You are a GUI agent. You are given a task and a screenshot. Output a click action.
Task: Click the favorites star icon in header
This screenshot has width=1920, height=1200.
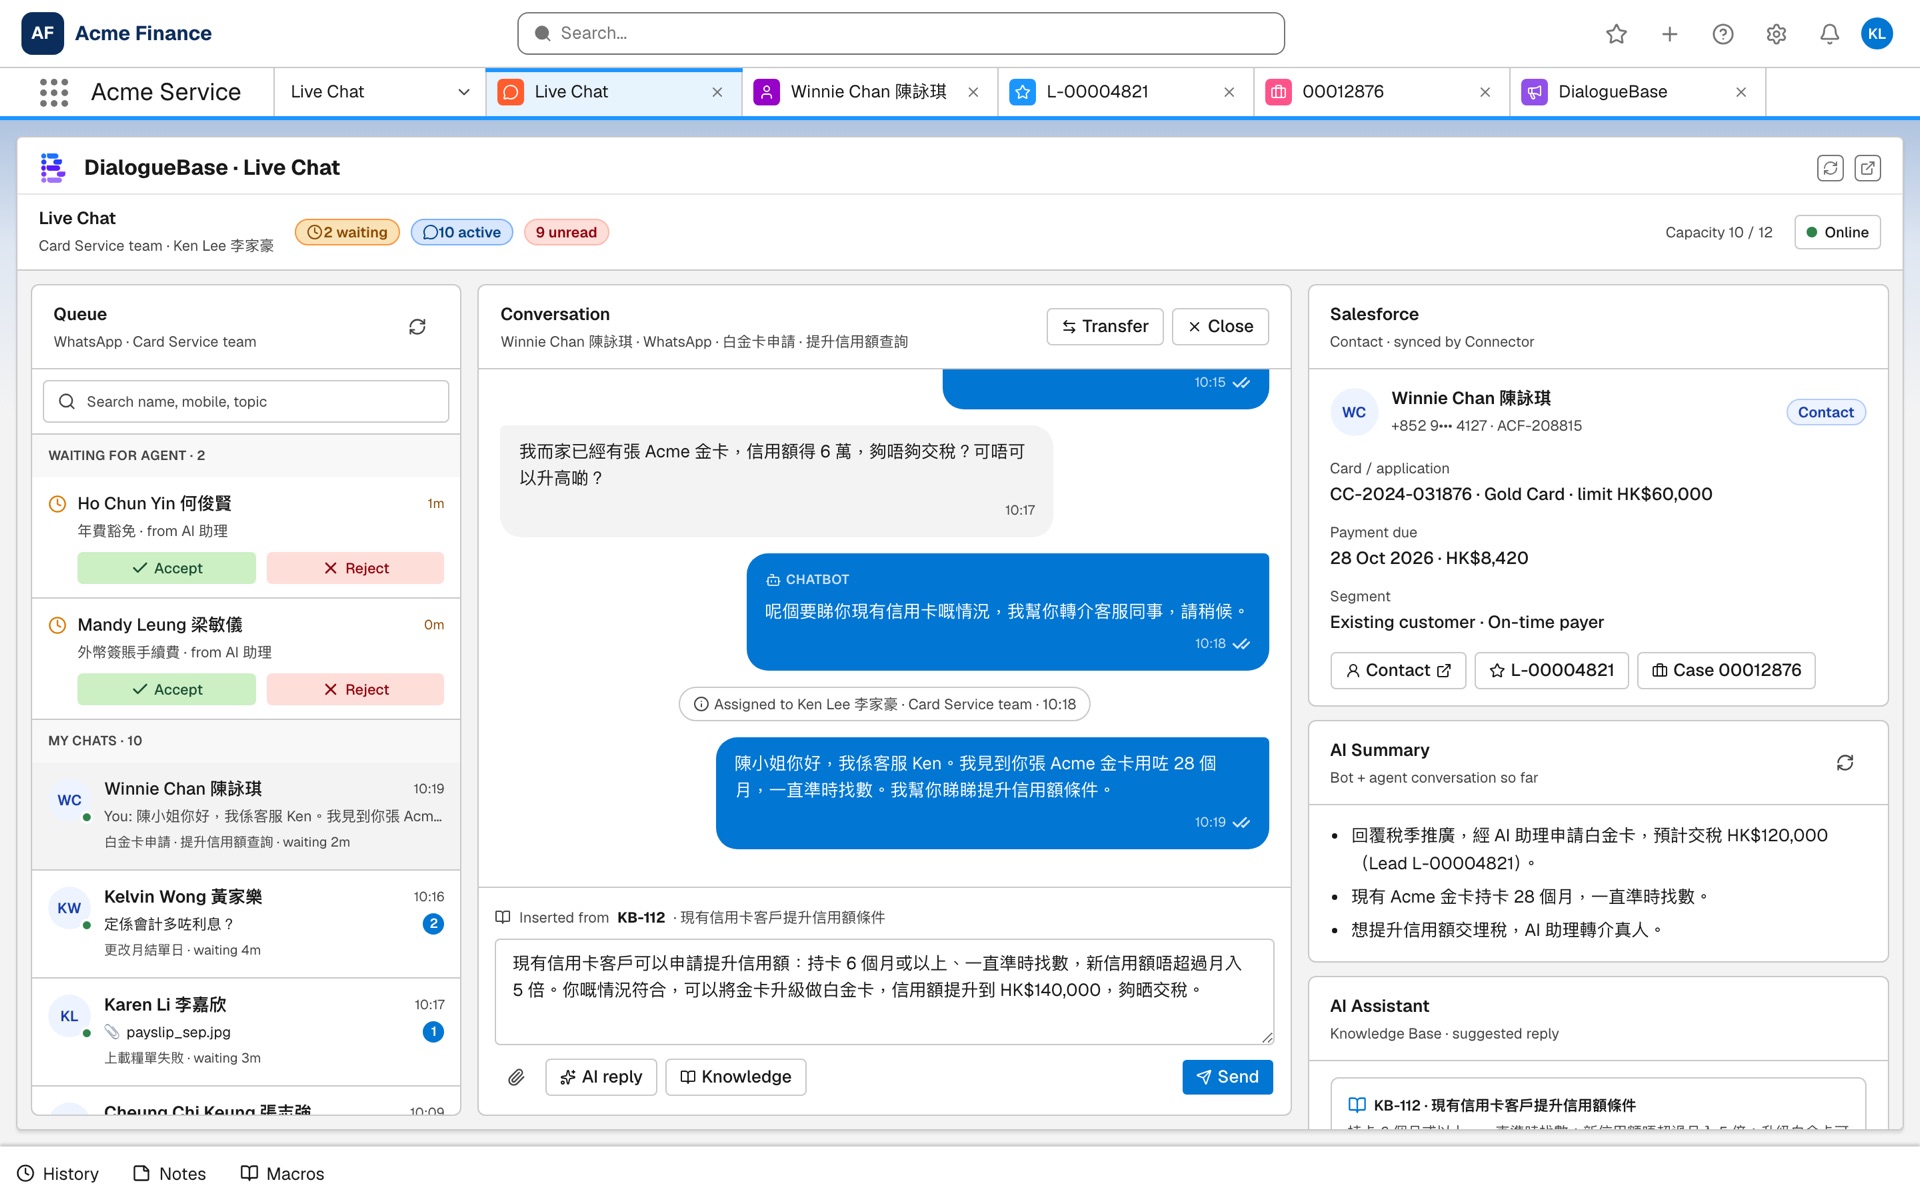pos(1616,34)
